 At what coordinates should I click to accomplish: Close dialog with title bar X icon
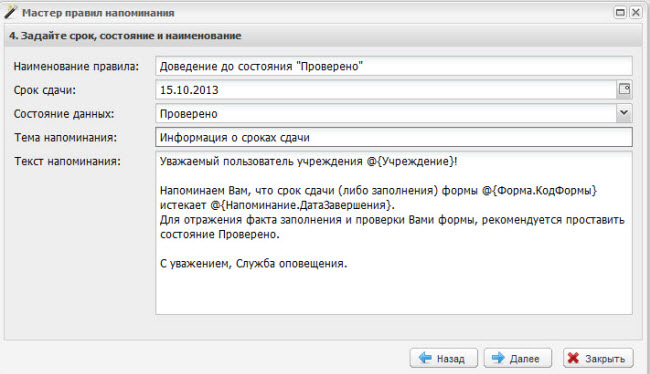635,12
